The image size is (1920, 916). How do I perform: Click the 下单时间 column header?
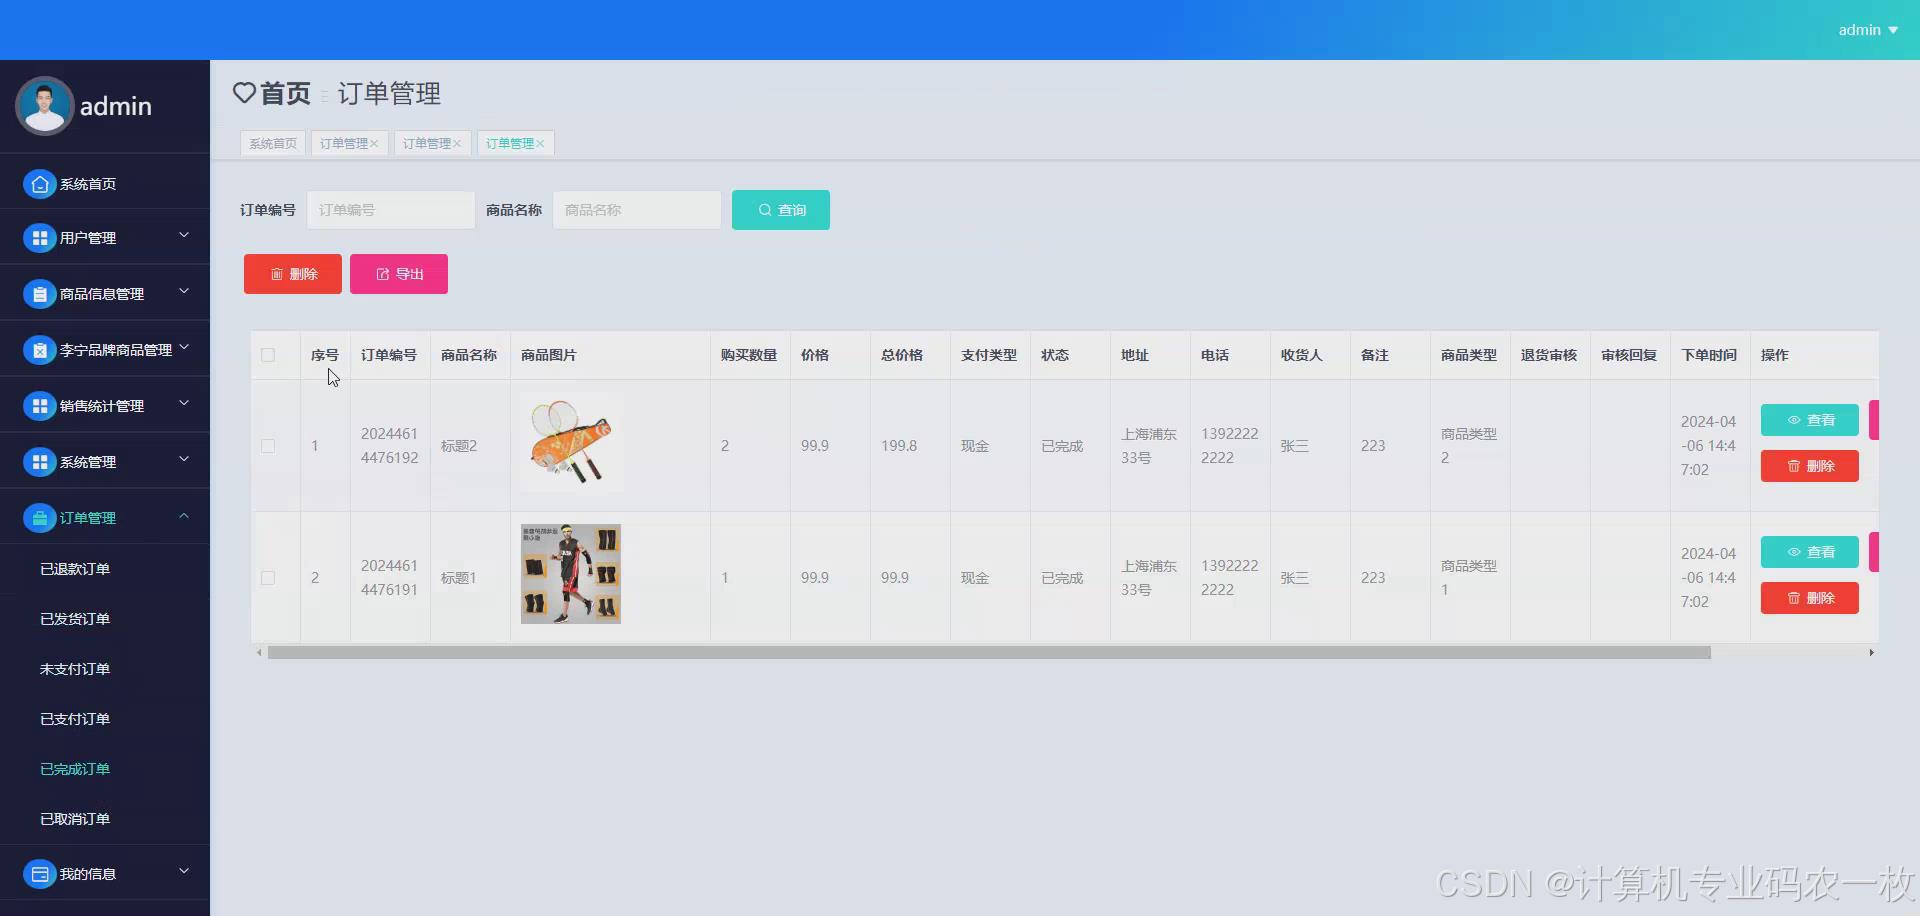1709,355
